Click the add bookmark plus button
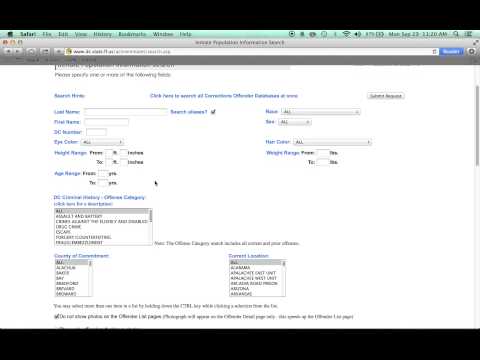Screen dimensions: 480x360 (59, 51)
